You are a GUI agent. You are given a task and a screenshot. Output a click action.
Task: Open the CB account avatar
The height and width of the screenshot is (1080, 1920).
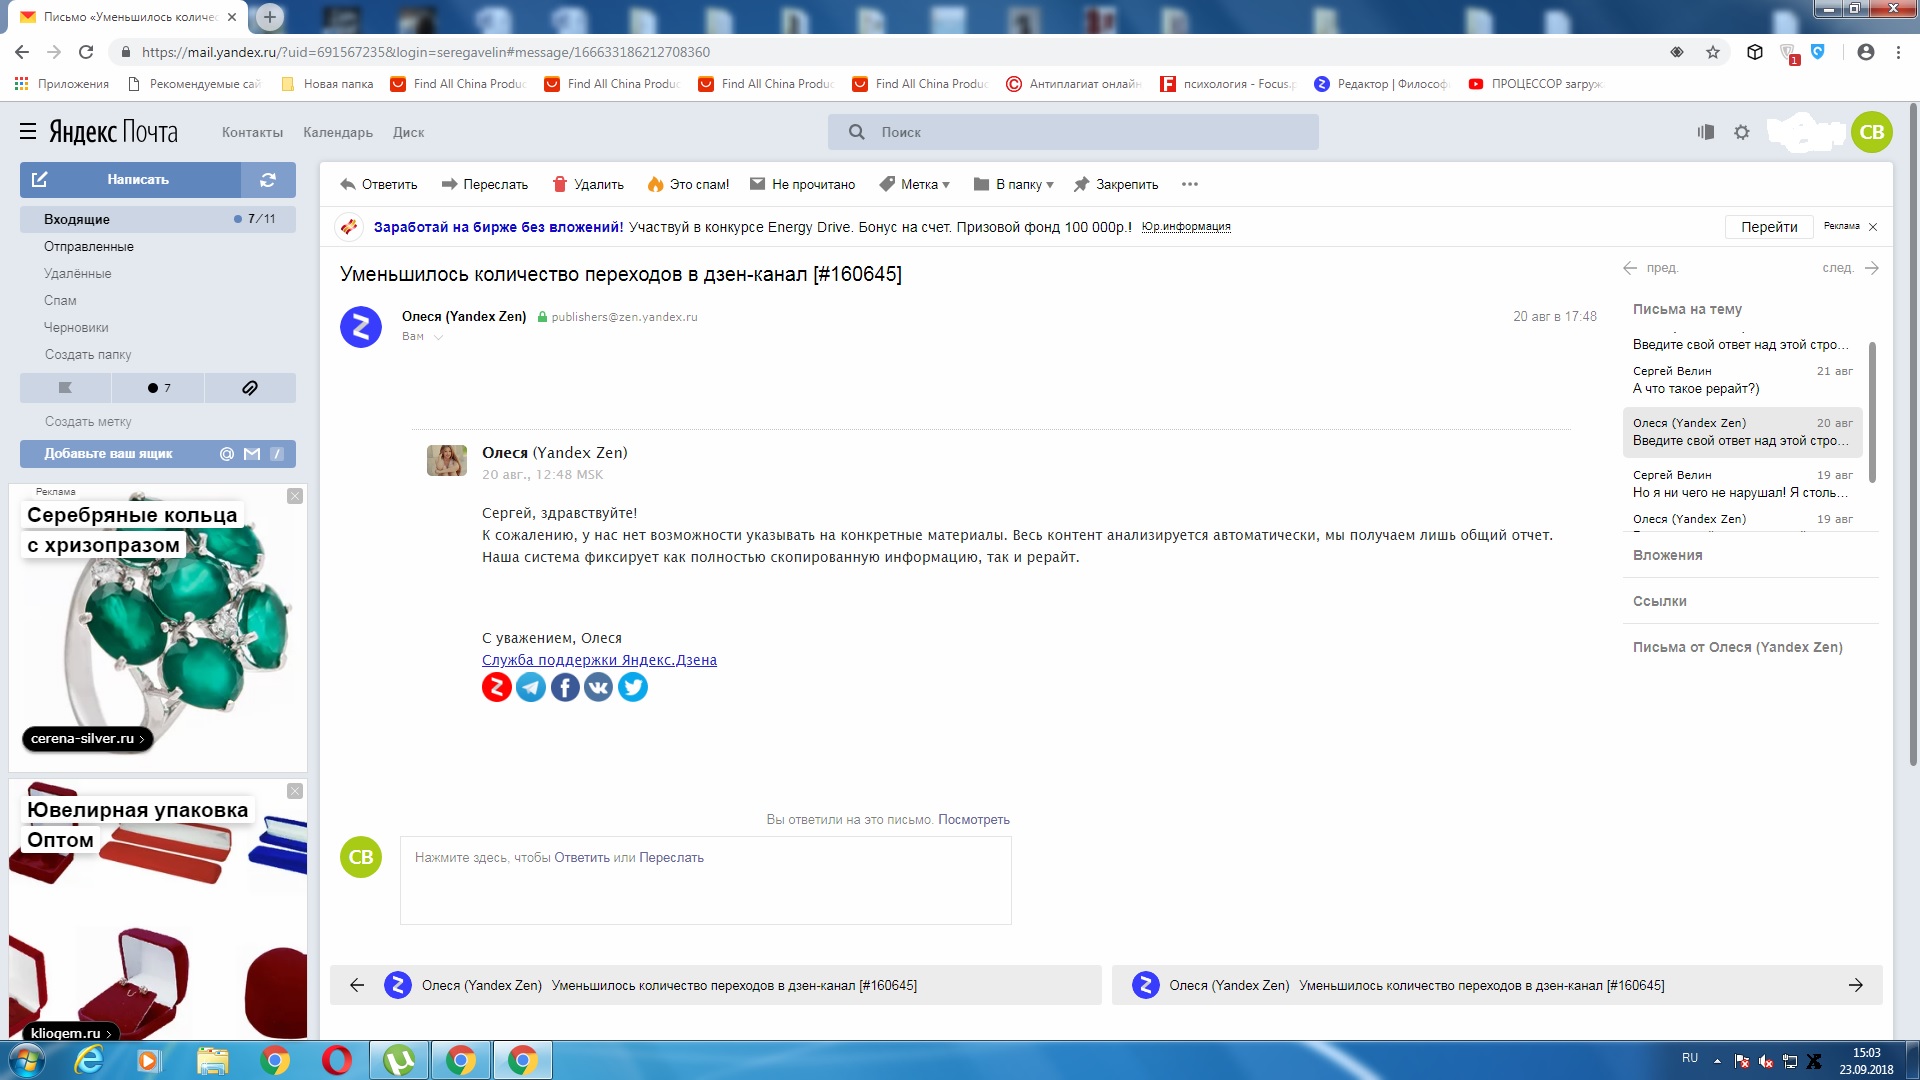(1872, 132)
